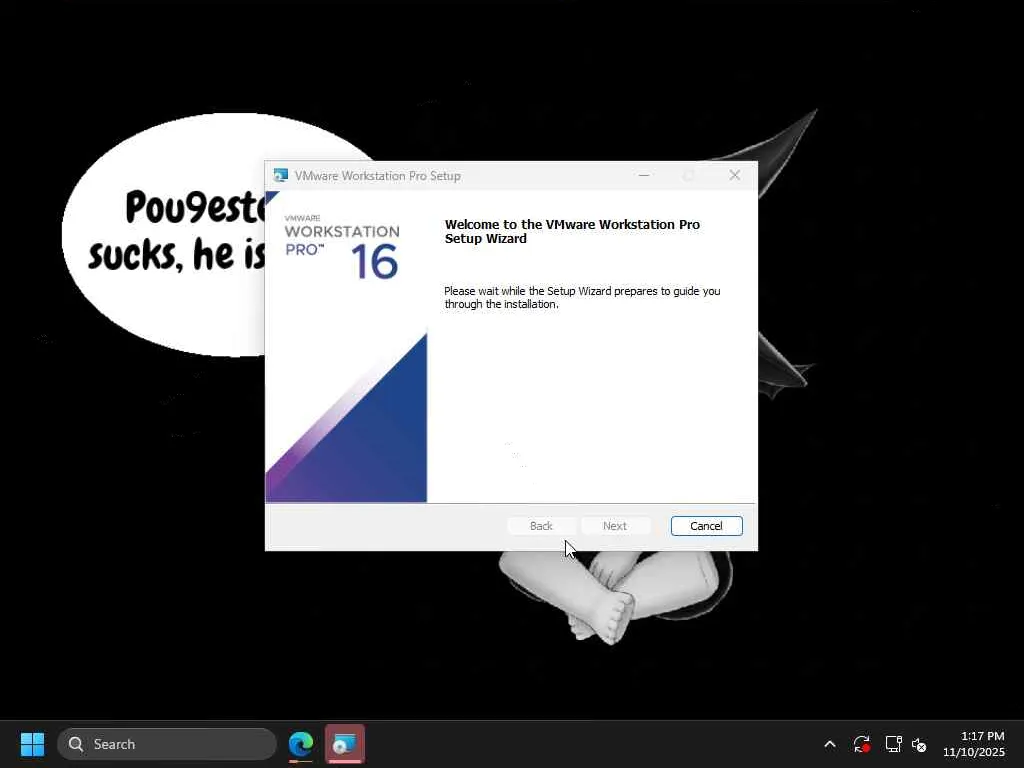Viewport: 1024px width, 768px height.
Task: Show hidden icons in system tray
Action: click(829, 744)
